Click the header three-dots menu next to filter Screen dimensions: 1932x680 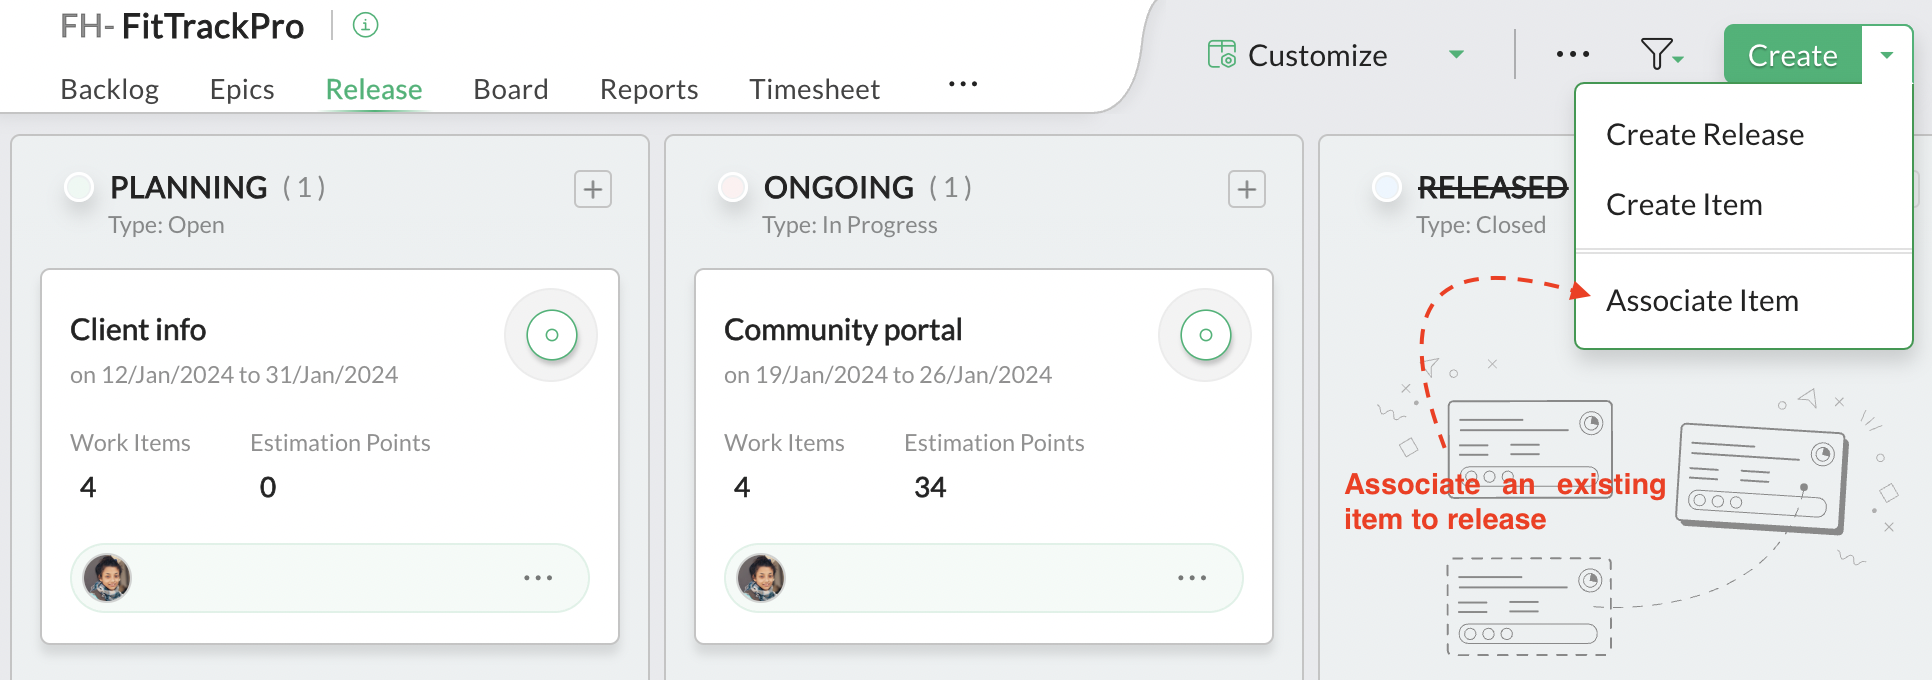[1573, 54]
